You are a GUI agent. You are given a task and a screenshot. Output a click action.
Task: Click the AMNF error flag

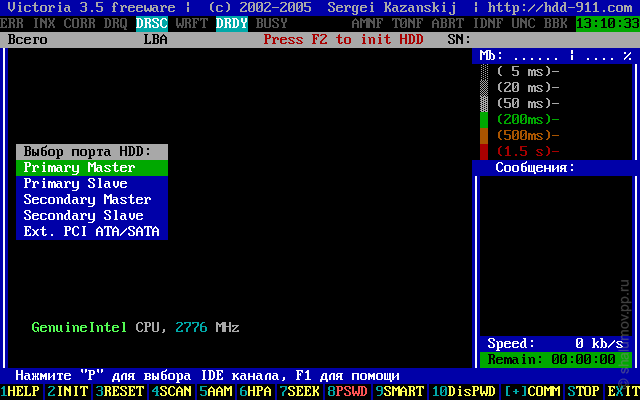[x=368, y=24]
